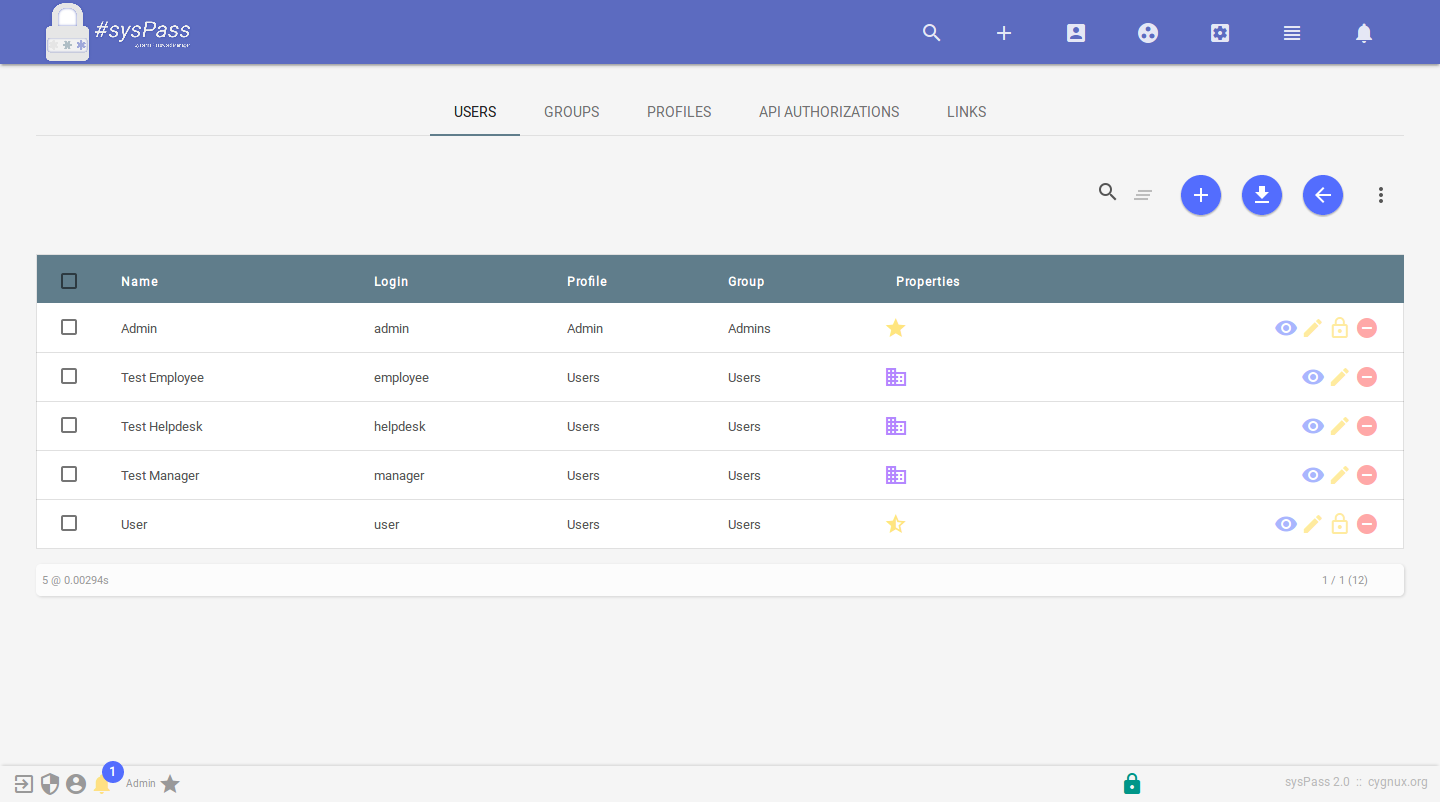
Task: Click the magnifier icon above the users table
Action: [x=1108, y=192]
